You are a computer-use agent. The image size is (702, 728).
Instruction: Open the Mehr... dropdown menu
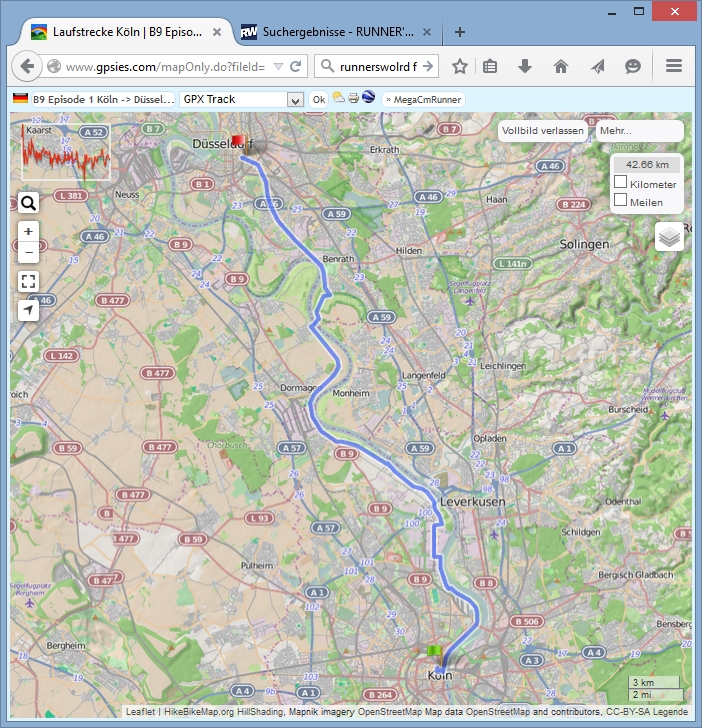coord(638,131)
